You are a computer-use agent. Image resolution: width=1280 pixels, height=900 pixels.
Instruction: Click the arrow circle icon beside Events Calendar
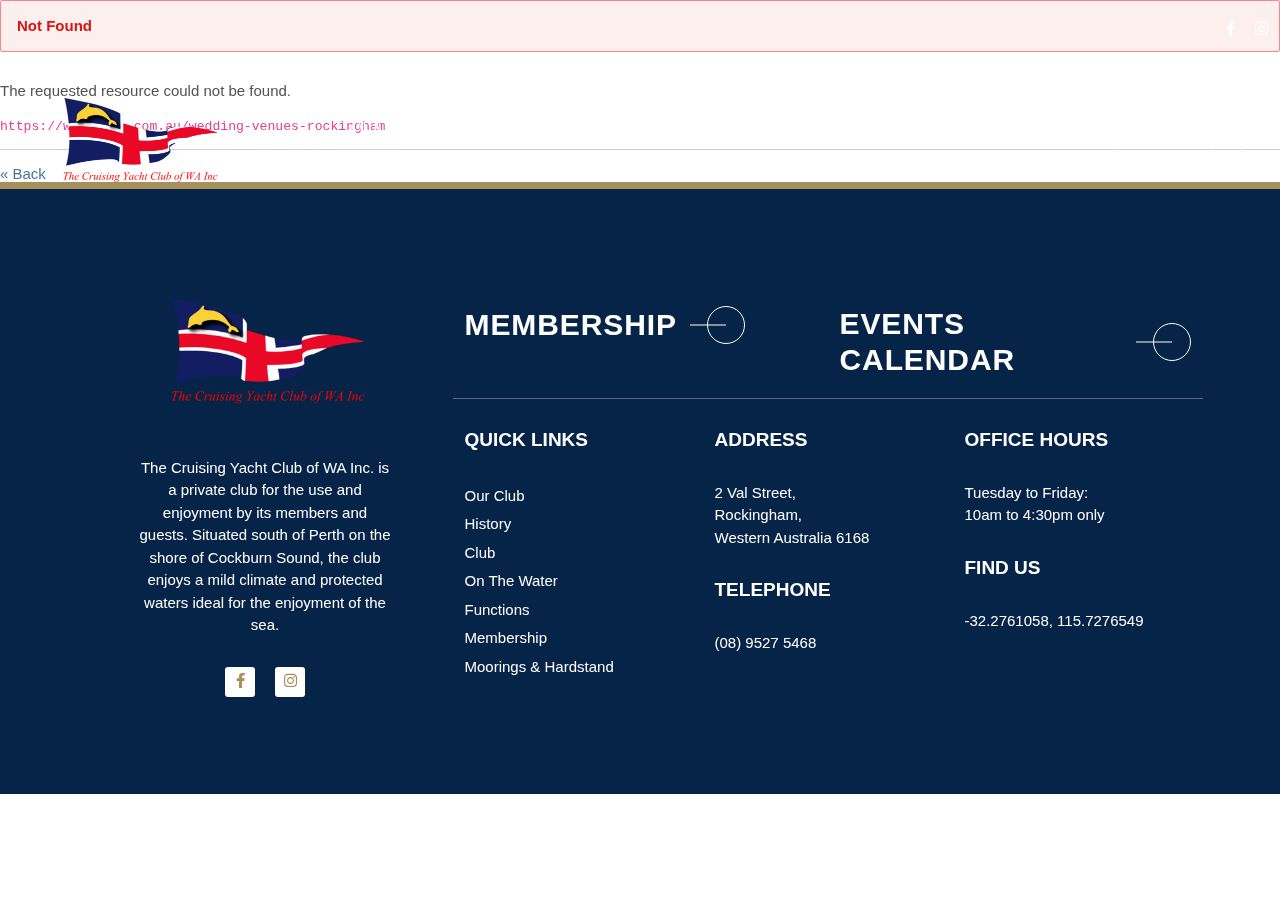(x=1164, y=342)
